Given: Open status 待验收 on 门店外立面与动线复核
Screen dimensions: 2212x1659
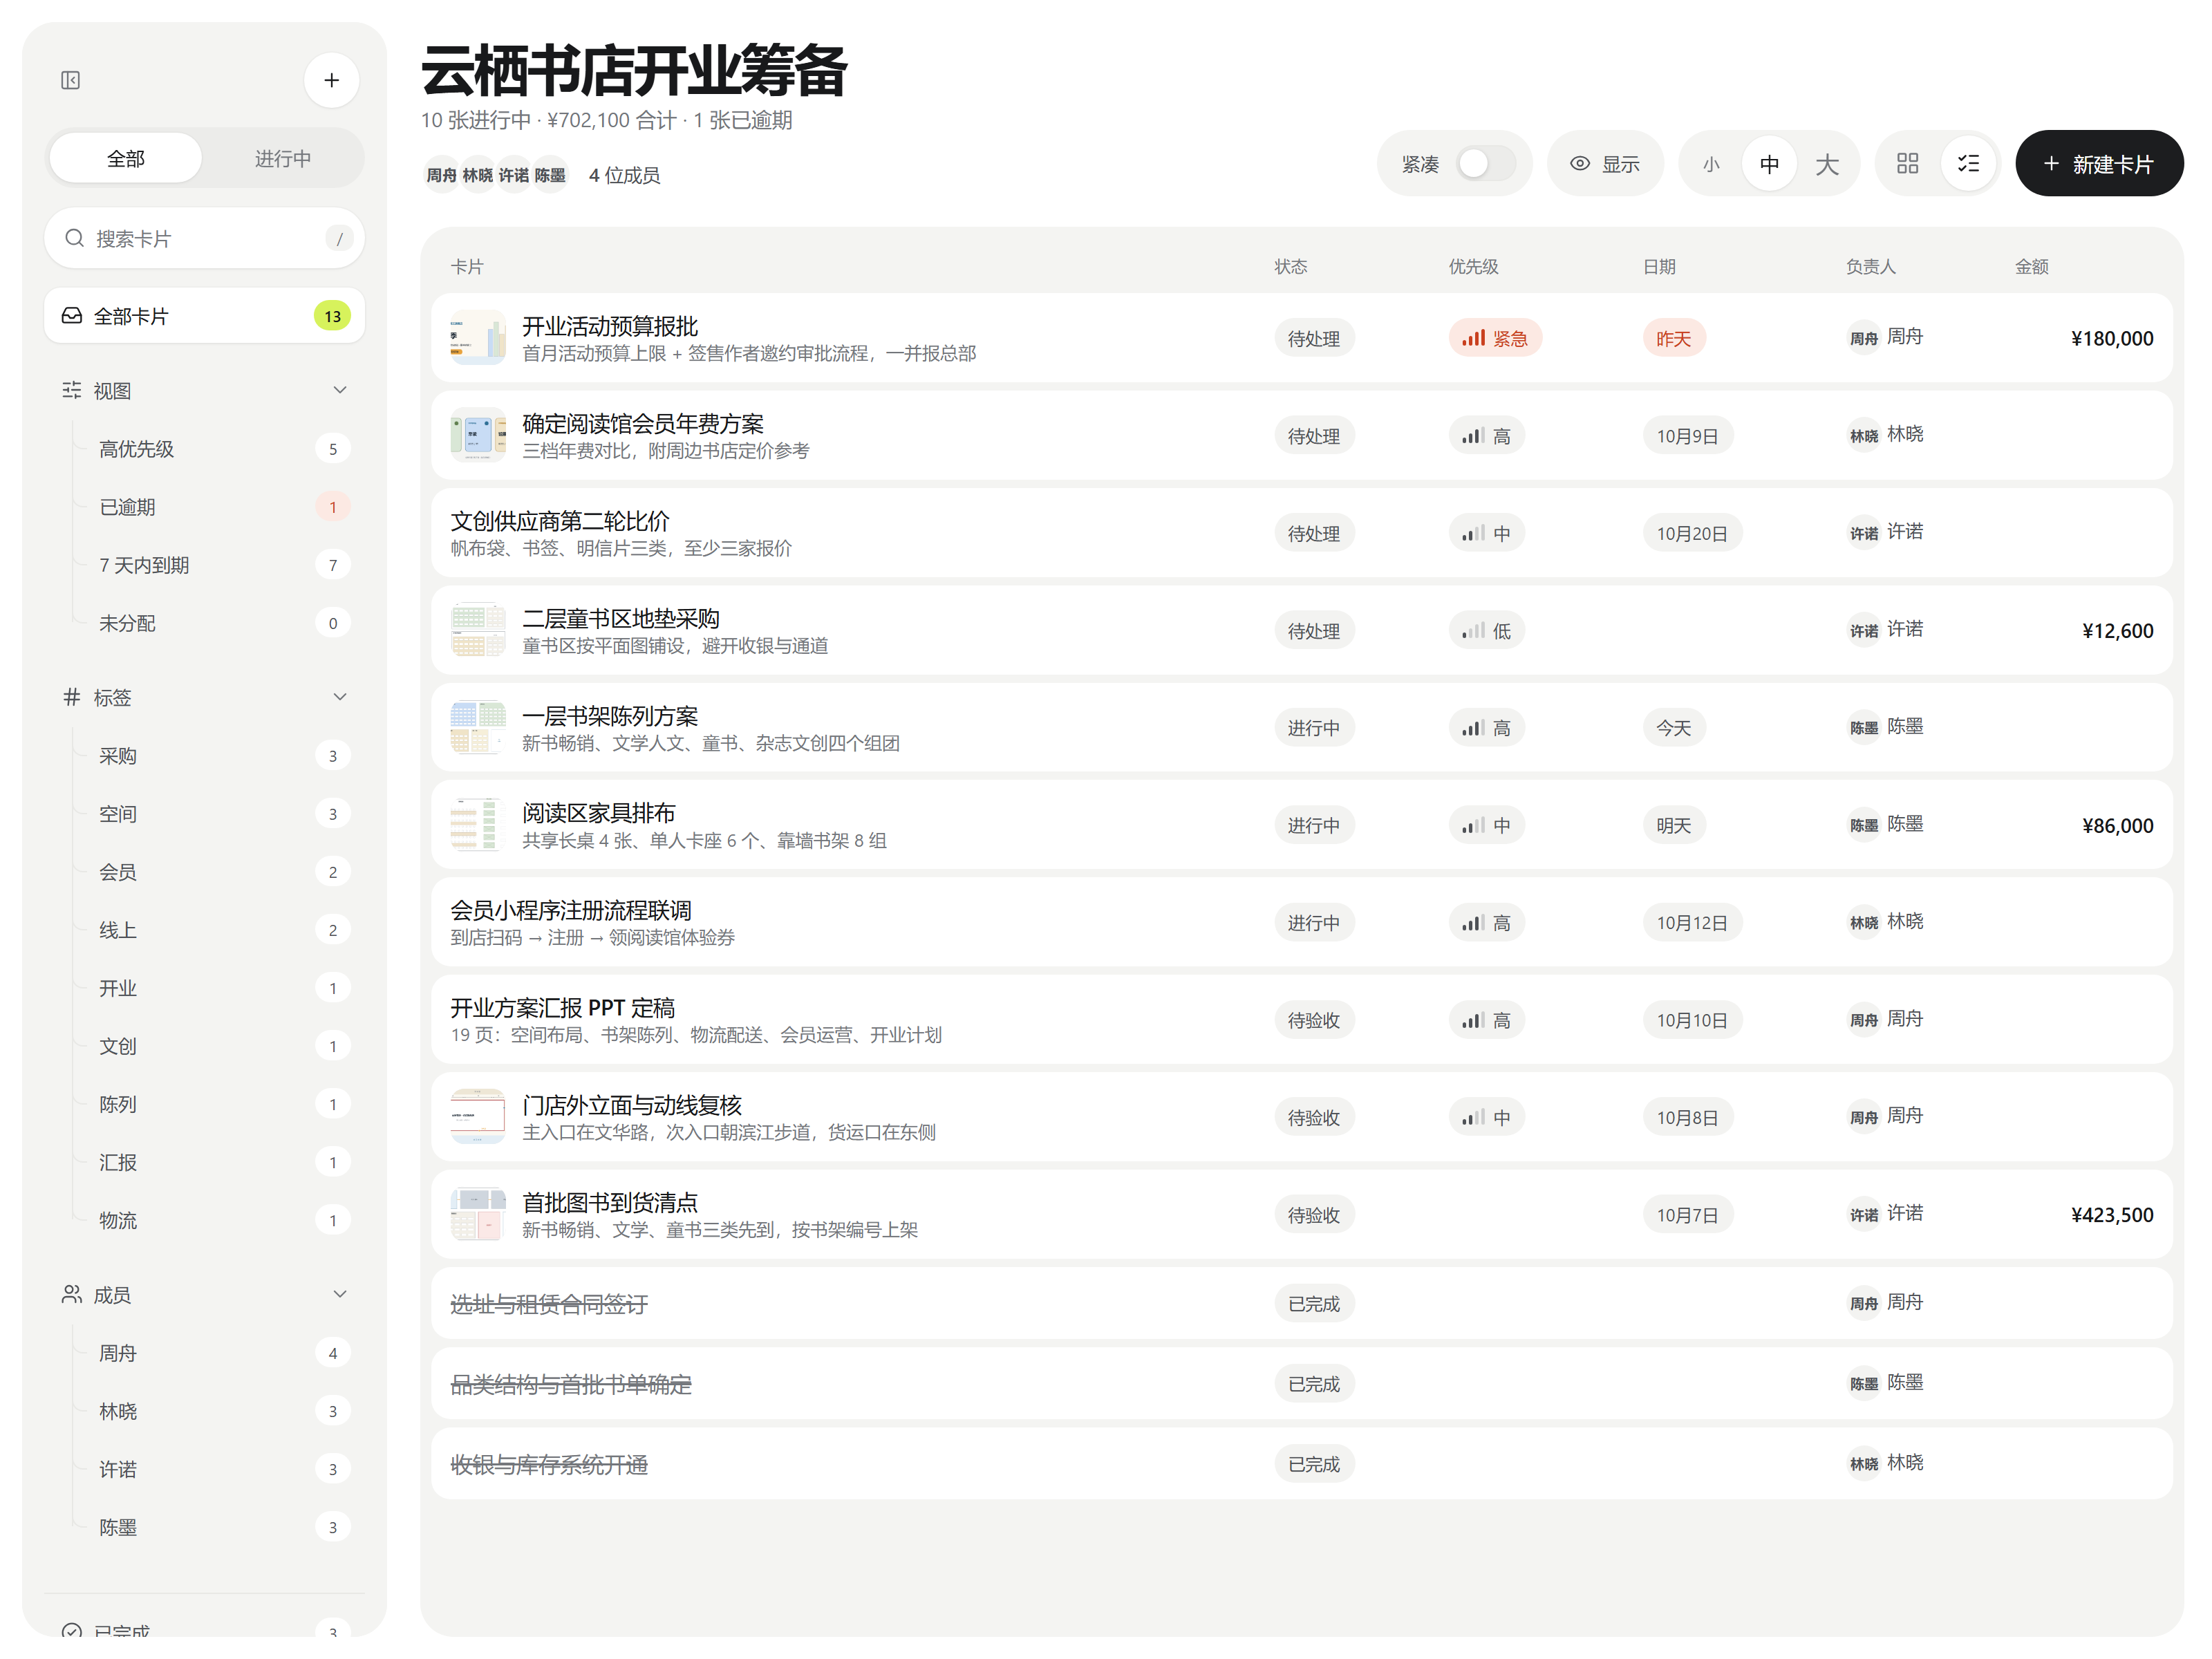Looking at the screenshot, I should pyautogui.click(x=1314, y=1118).
